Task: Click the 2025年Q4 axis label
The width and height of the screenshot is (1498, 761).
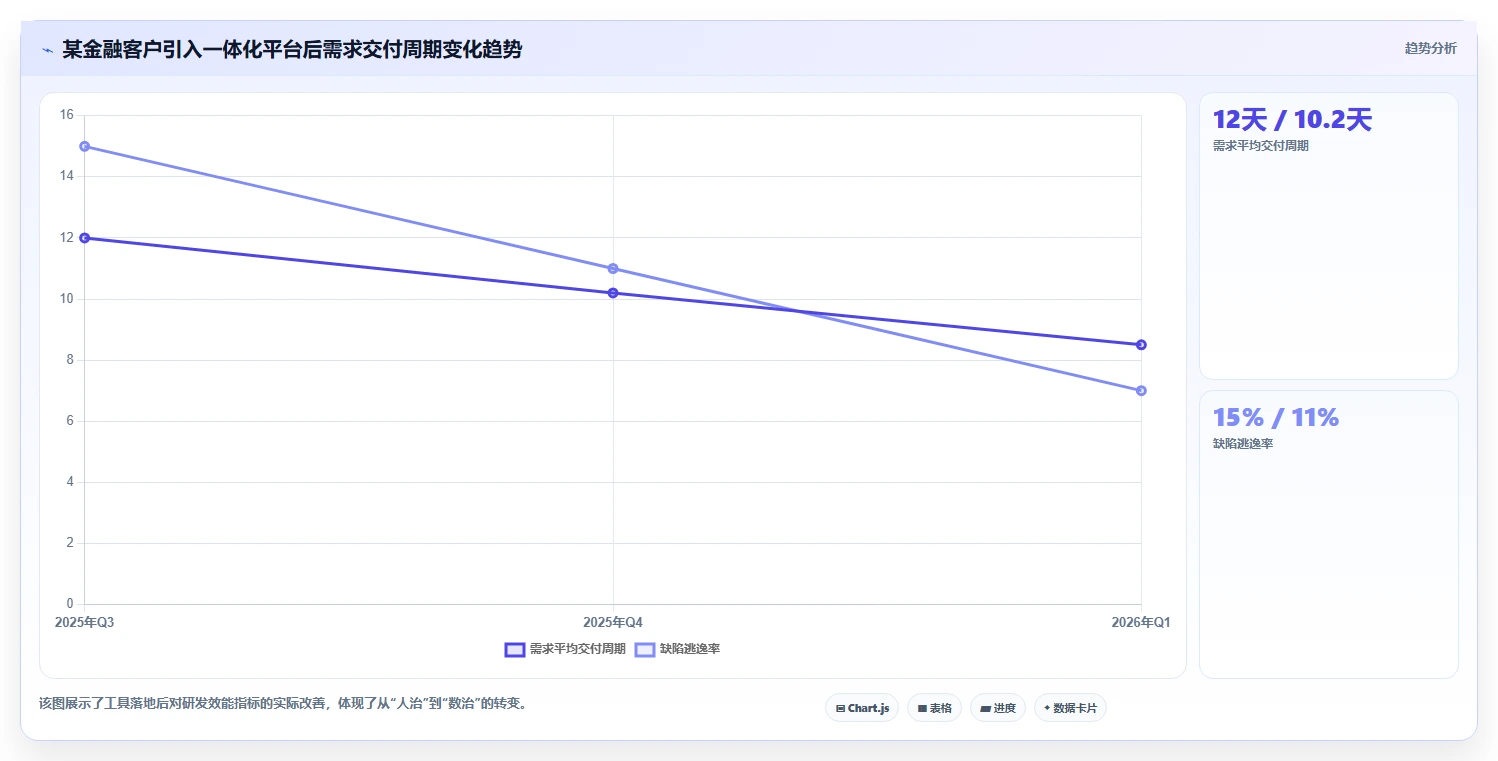Action: tap(613, 623)
